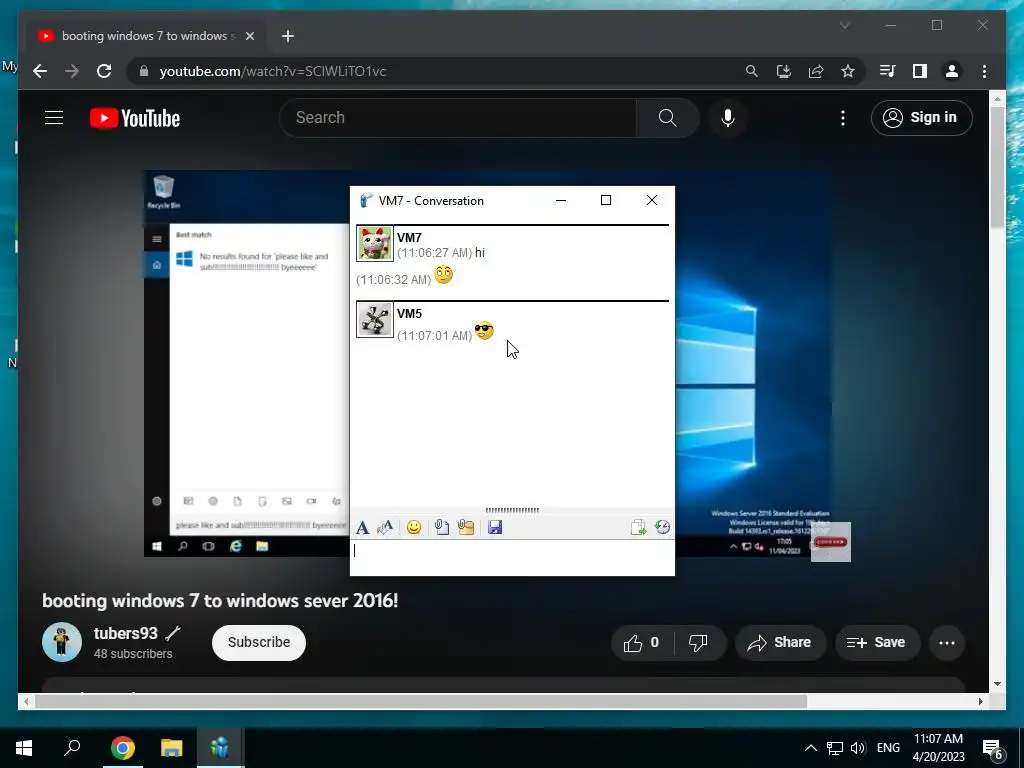Open the Chrome profile icon
This screenshot has width=1024, height=768.
click(x=952, y=71)
